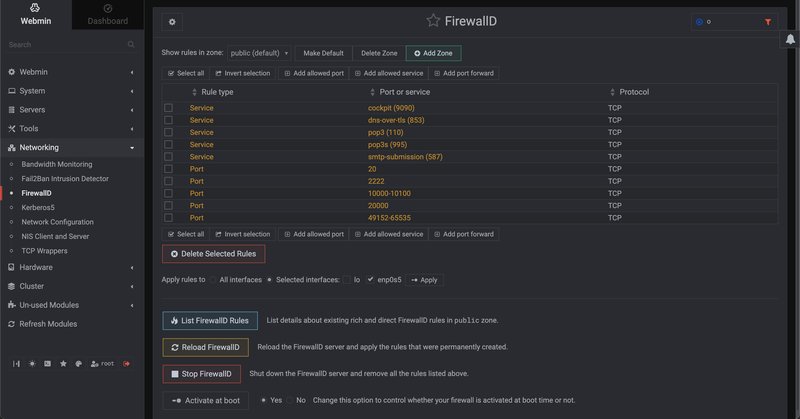Click in the sidebar Search field

pos(65,45)
